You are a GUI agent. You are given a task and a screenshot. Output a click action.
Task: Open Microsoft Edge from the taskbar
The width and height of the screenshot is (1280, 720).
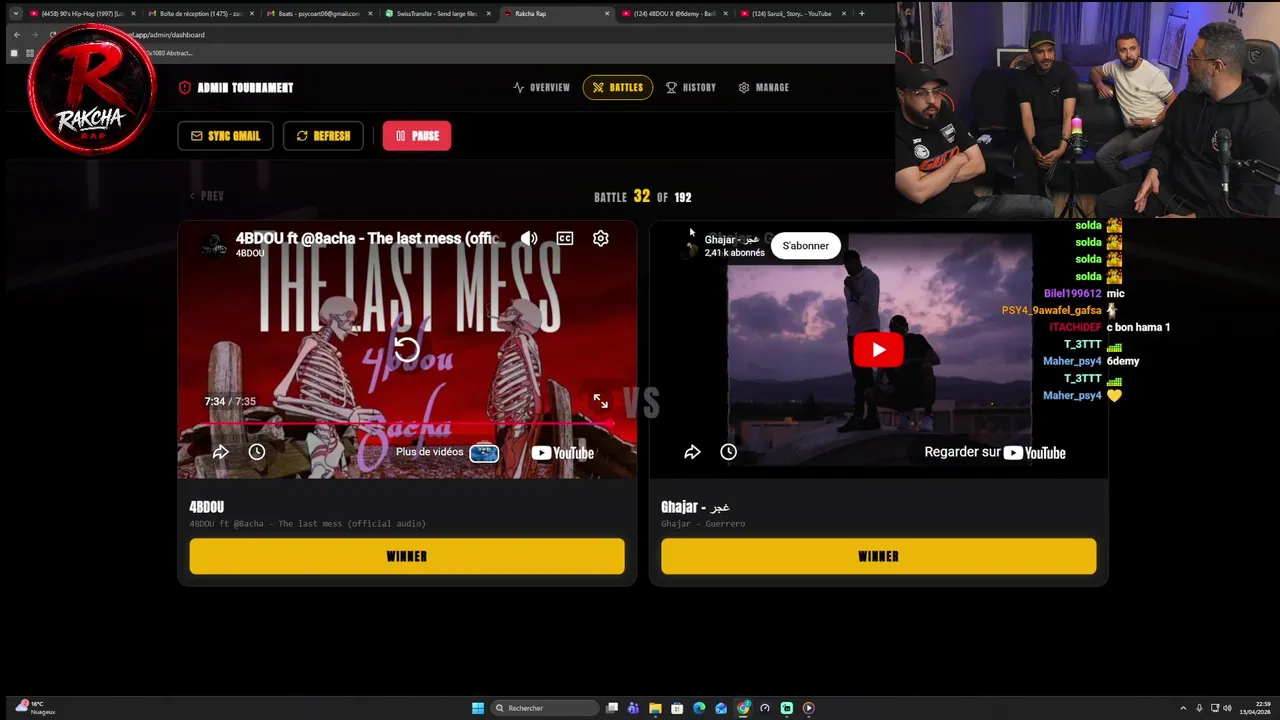point(699,708)
